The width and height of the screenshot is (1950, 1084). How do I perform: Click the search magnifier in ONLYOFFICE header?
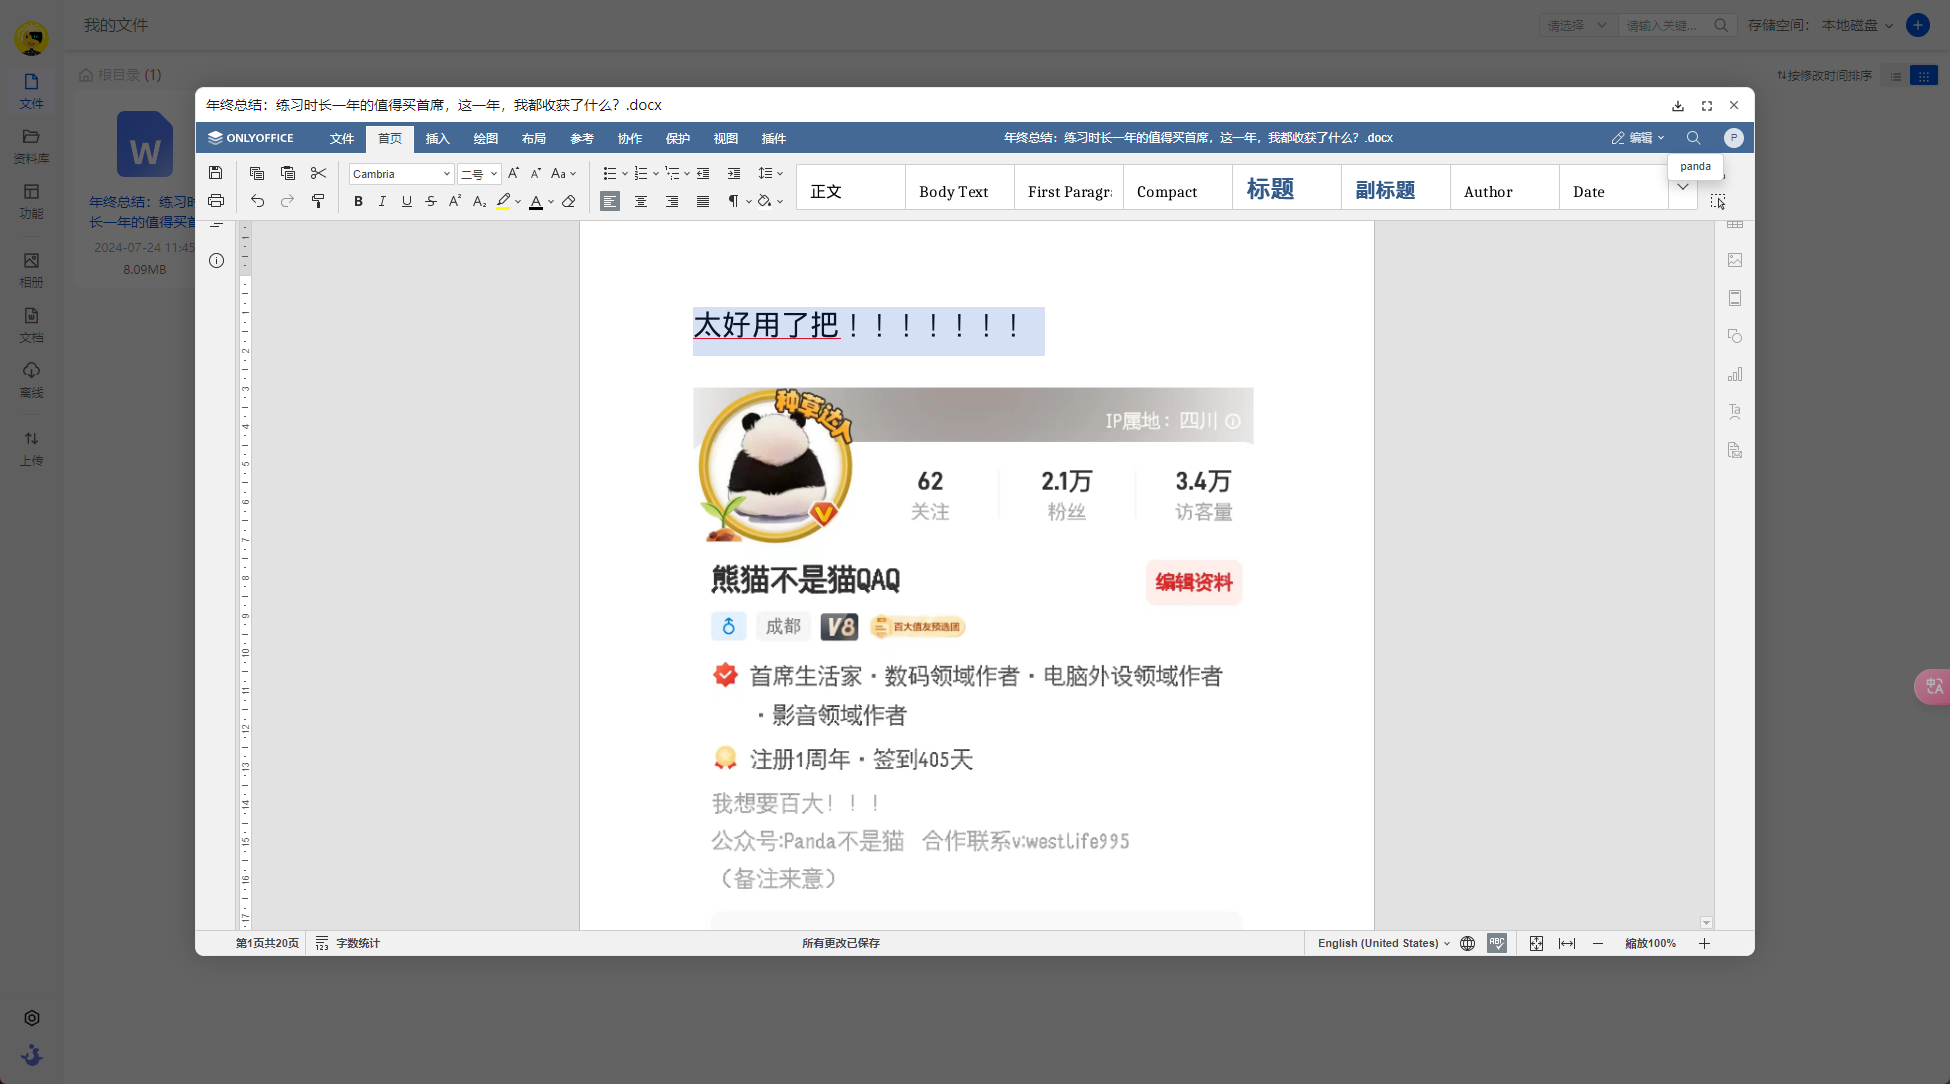click(1693, 138)
